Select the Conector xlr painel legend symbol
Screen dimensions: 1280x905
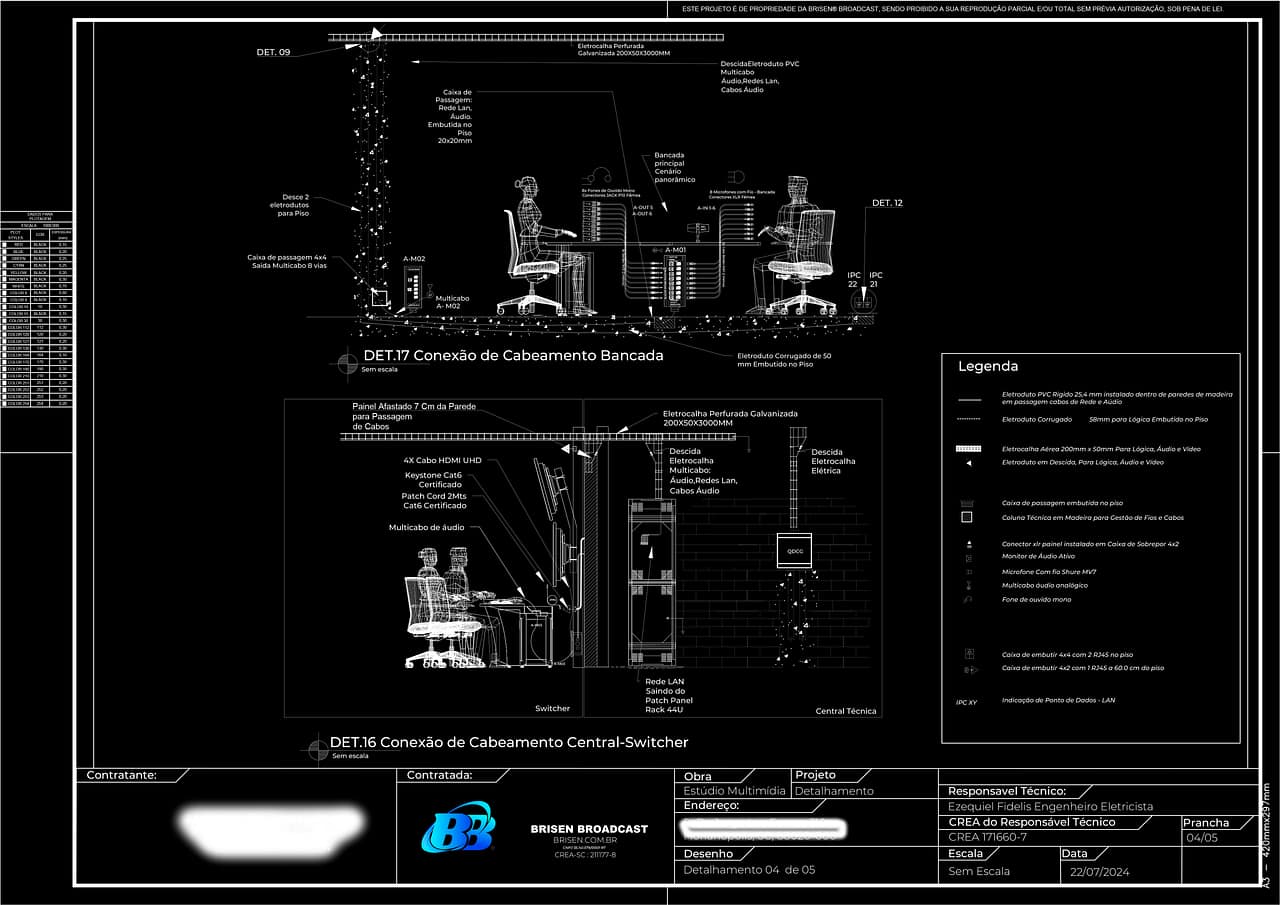coord(969,544)
